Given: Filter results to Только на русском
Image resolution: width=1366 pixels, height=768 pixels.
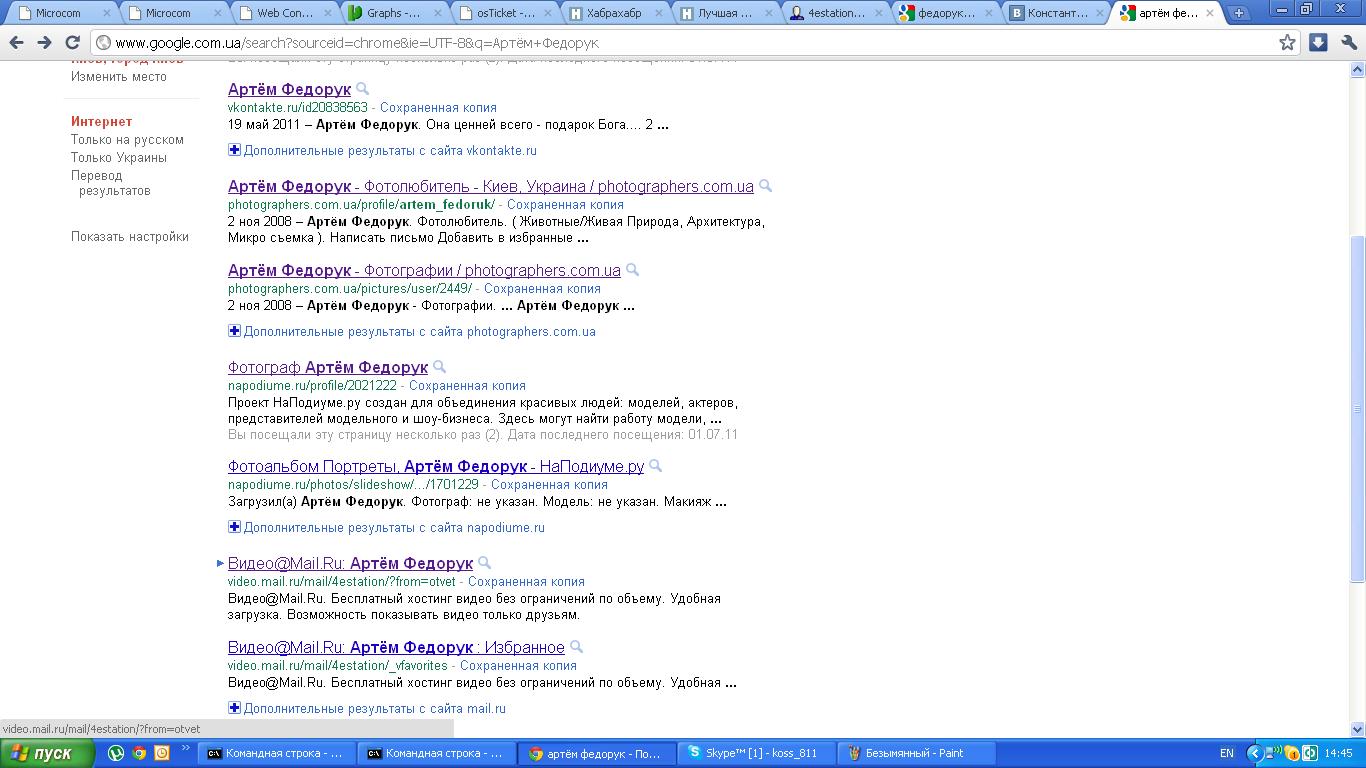Looking at the screenshot, I should pos(127,139).
